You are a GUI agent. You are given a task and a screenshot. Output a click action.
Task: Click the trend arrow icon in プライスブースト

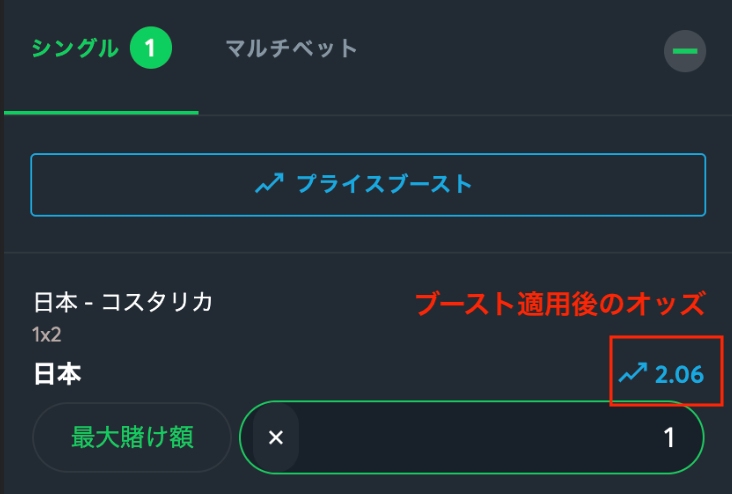point(269,185)
